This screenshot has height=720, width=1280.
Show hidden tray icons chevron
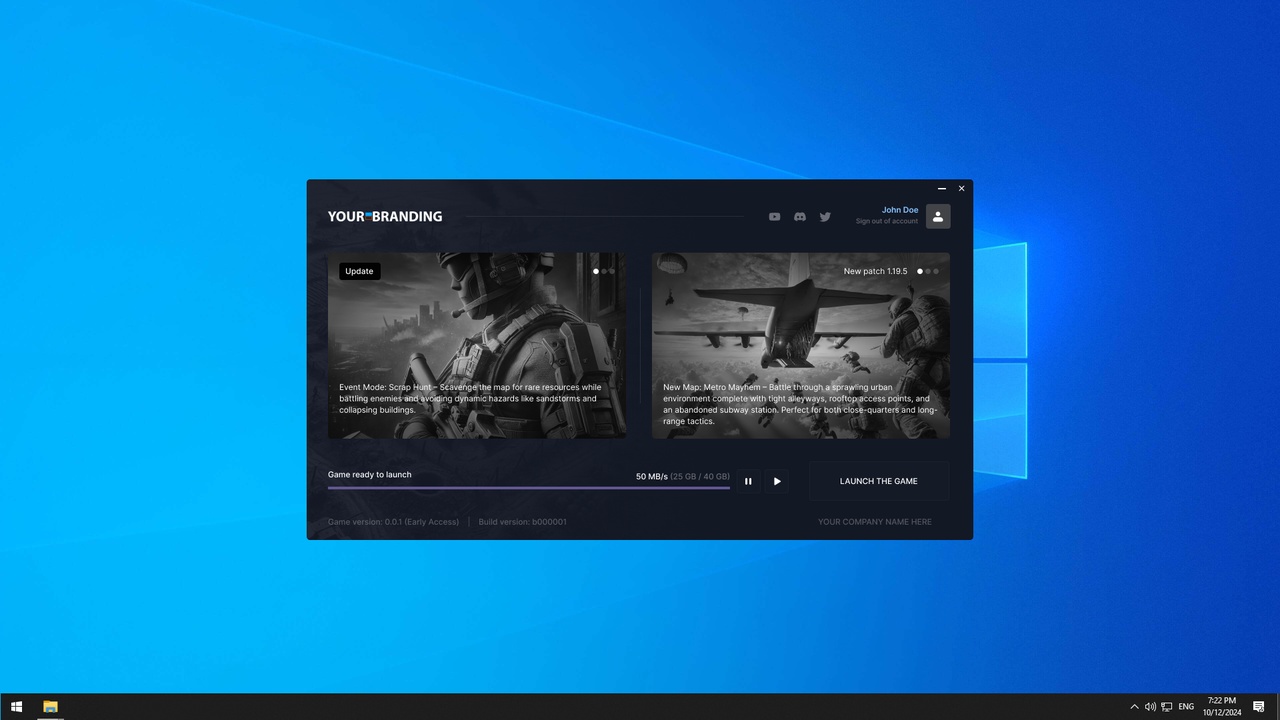click(1134, 707)
